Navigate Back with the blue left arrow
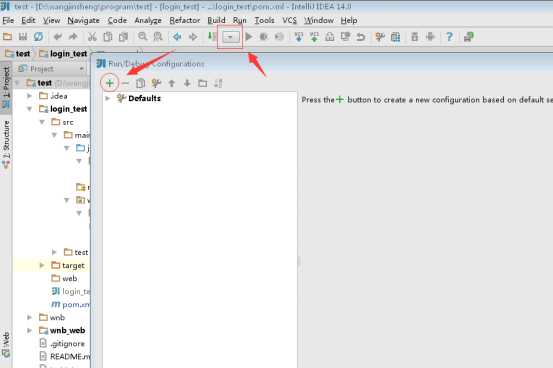Screen dimensions: 553x368 click(x=177, y=36)
